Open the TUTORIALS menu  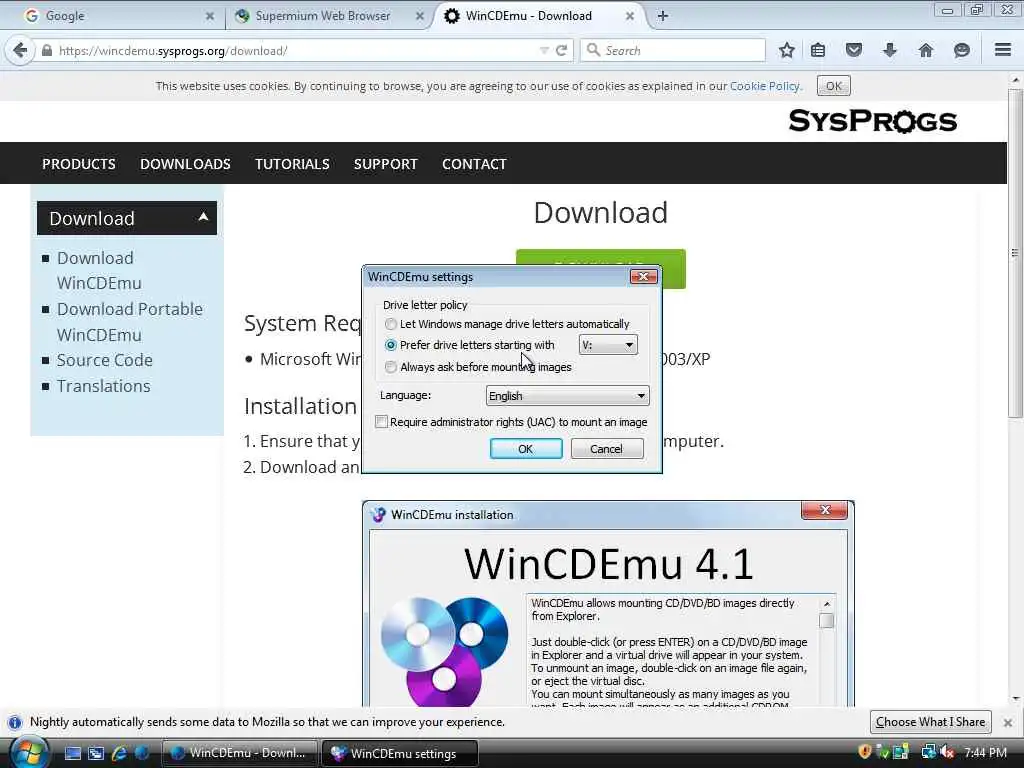coord(292,164)
